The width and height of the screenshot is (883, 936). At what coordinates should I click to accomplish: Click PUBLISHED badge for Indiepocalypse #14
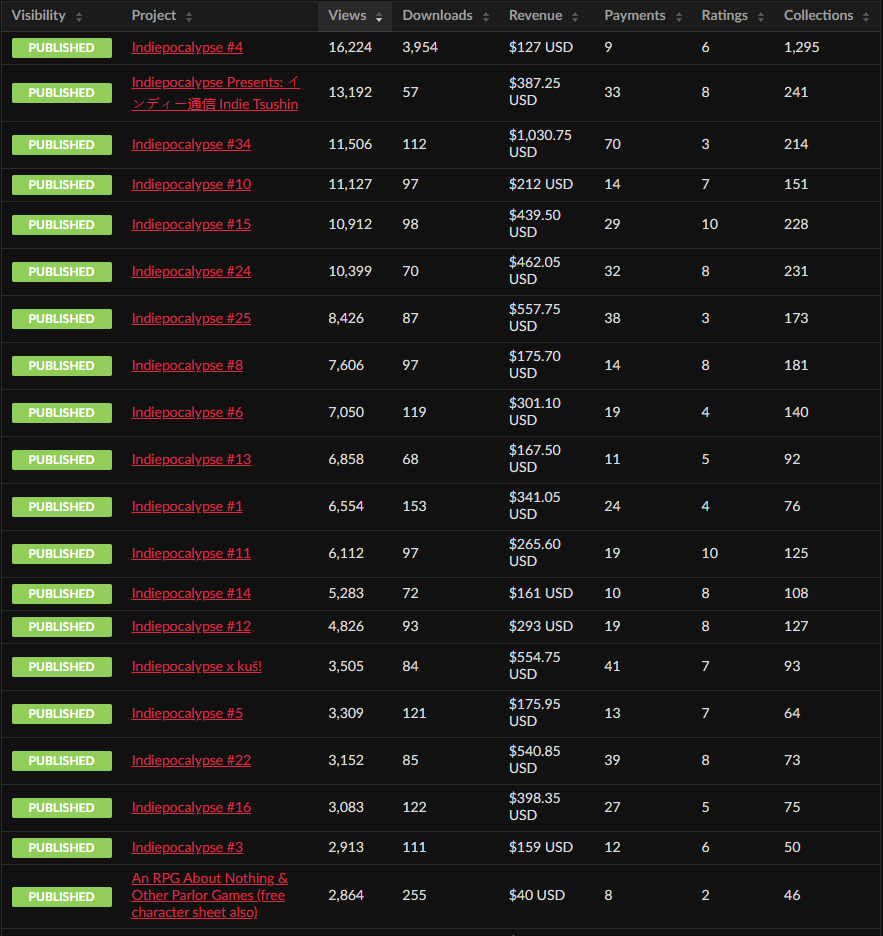click(x=61, y=594)
